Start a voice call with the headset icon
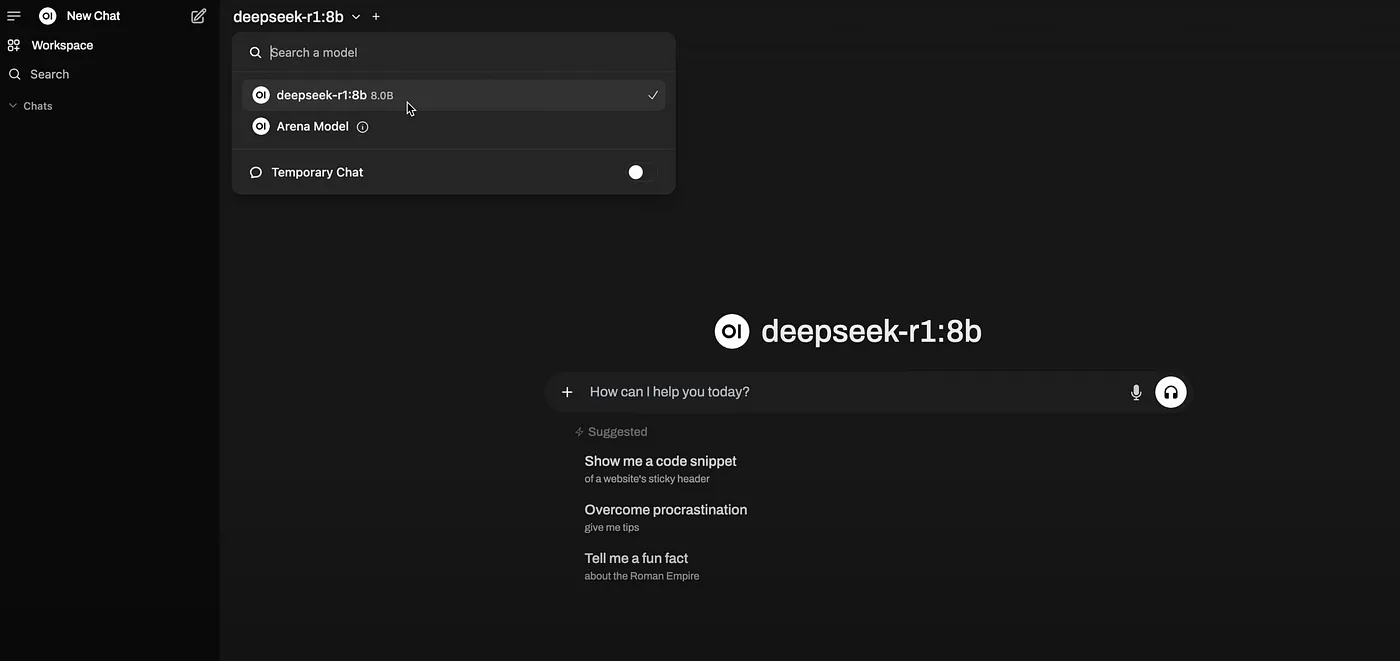 [x=1168, y=392]
